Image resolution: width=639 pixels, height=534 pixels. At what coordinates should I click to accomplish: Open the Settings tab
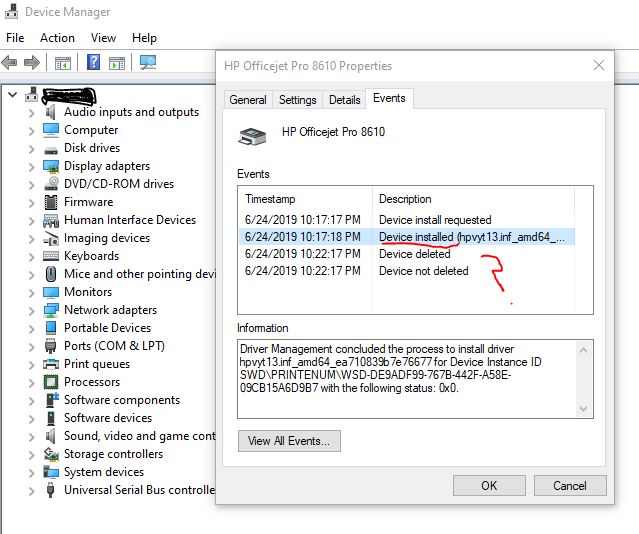coord(297,100)
